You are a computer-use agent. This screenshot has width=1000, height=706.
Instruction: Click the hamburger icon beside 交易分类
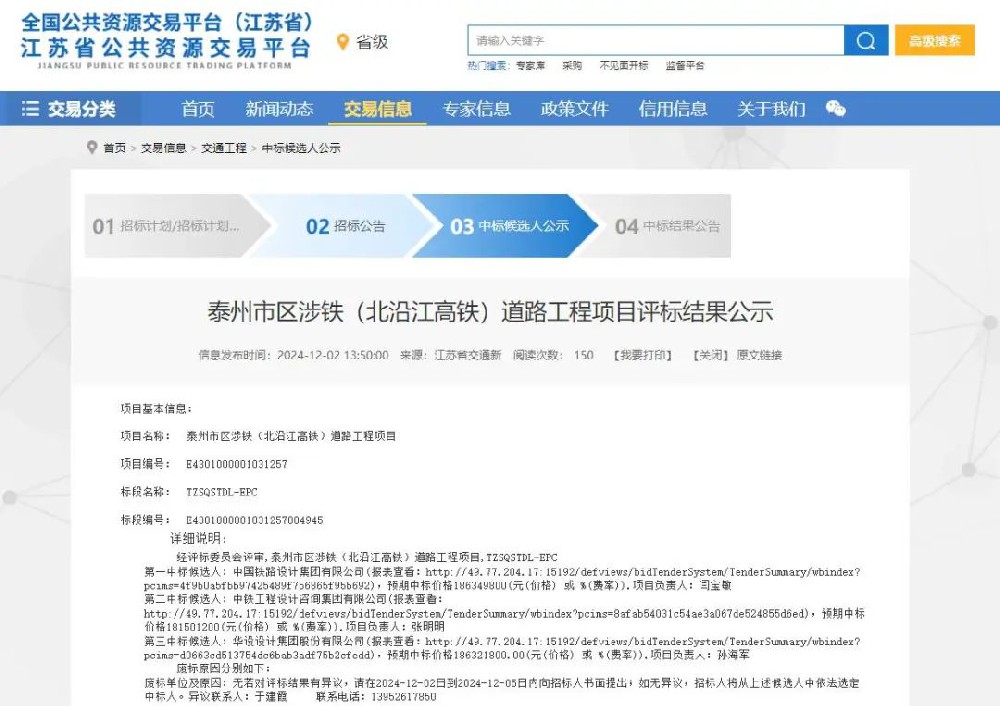(30, 108)
